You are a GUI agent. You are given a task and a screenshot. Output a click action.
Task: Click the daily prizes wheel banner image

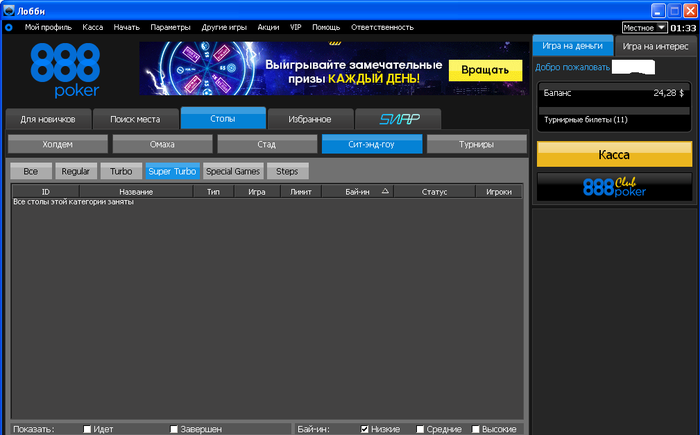[x=334, y=68]
